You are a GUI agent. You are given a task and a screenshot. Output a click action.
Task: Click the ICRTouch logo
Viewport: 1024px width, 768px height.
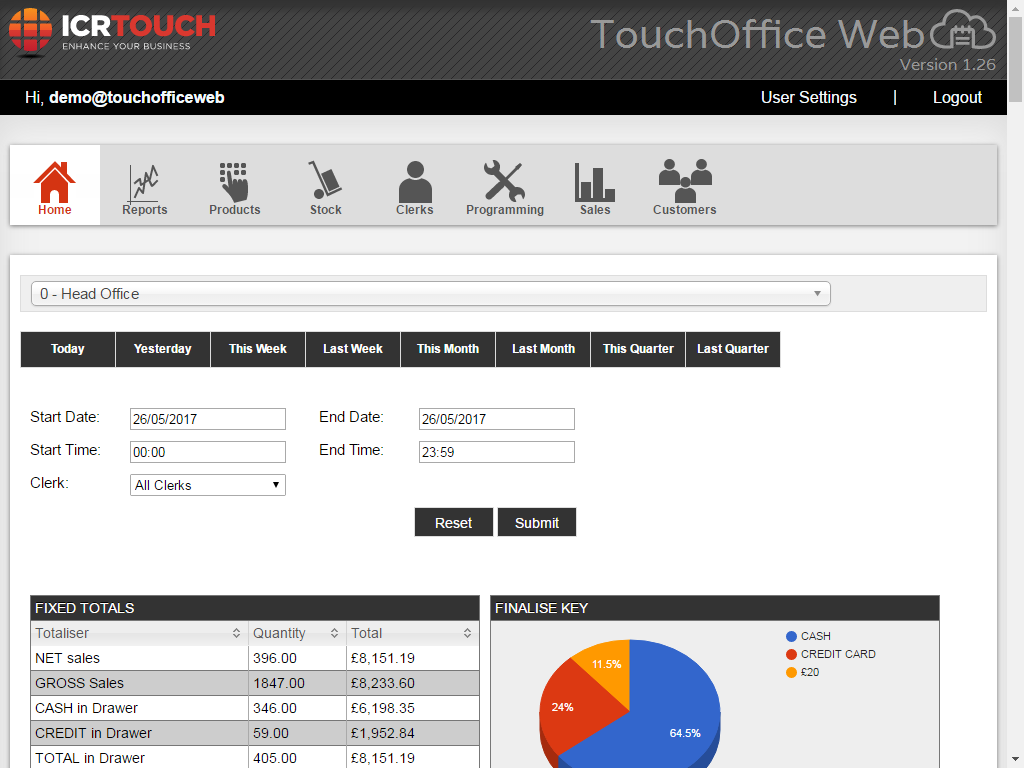[112, 31]
